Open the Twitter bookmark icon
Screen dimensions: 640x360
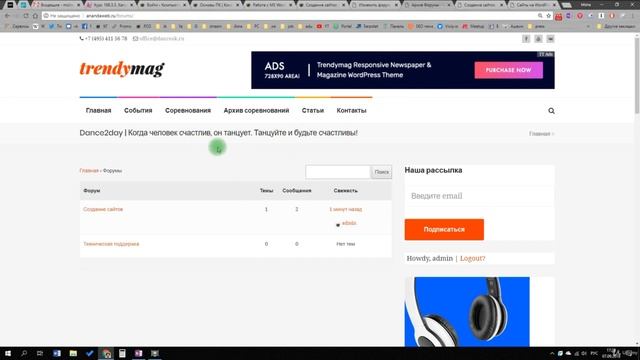click(x=51, y=26)
